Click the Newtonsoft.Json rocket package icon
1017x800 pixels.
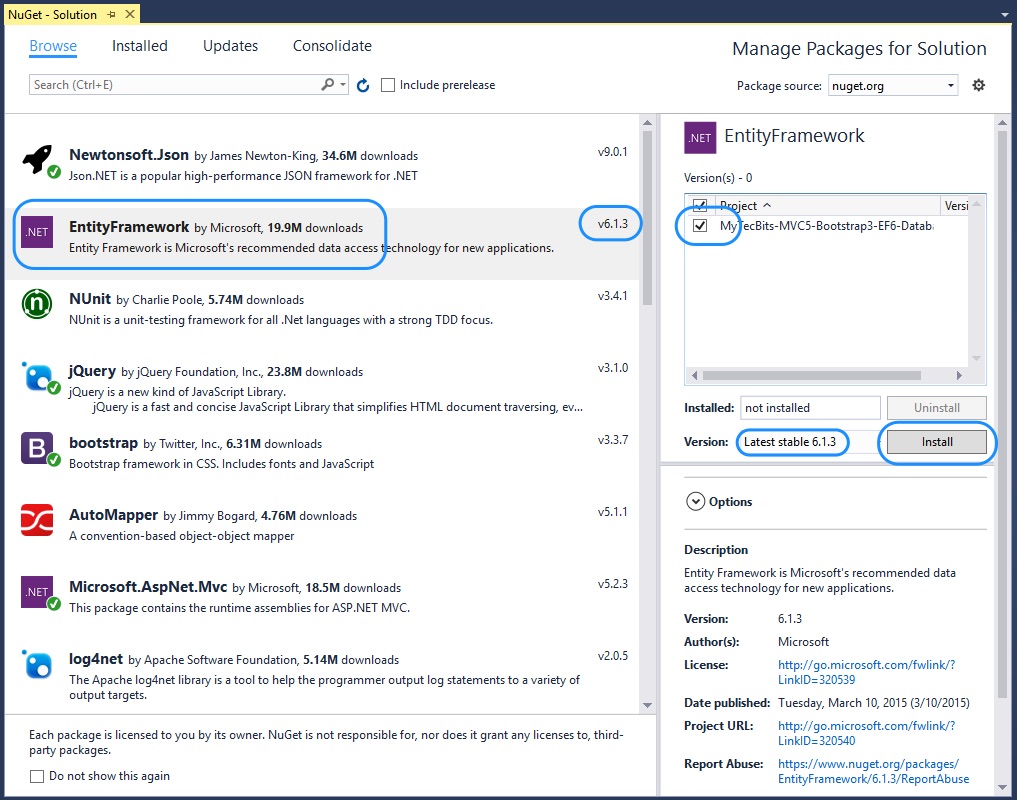(x=40, y=161)
